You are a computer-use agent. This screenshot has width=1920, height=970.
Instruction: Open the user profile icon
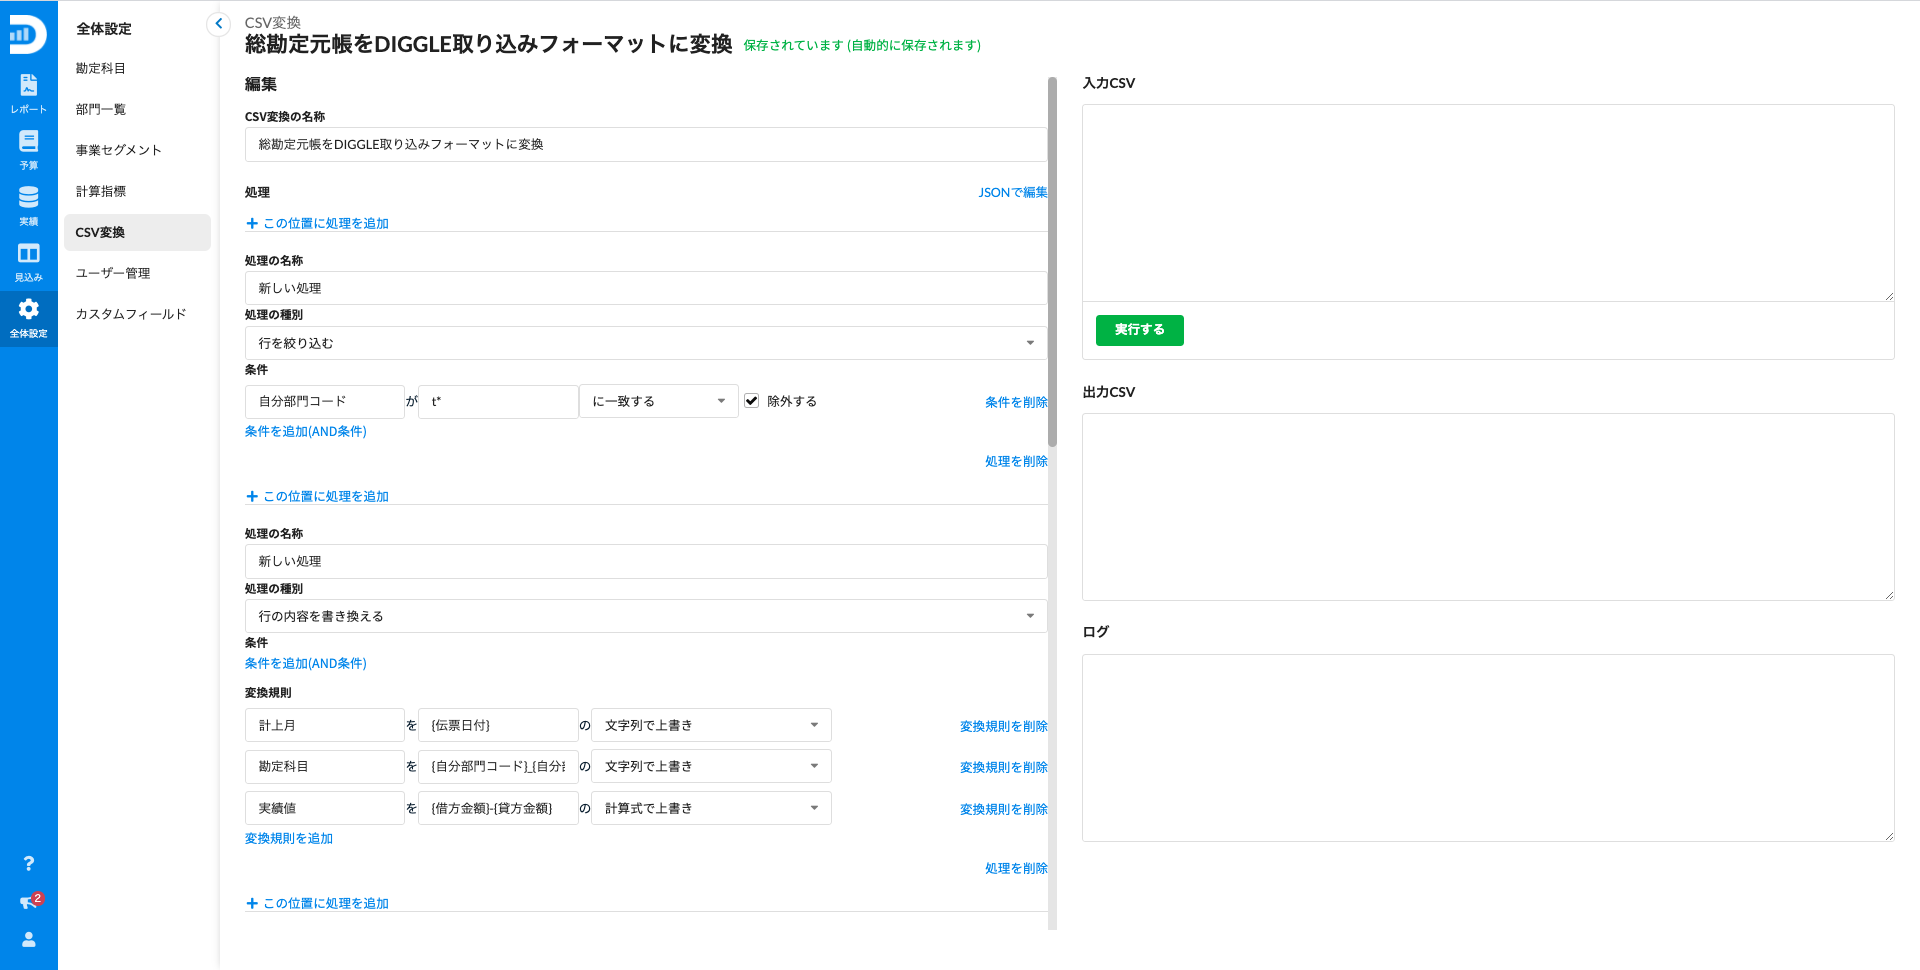28,939
